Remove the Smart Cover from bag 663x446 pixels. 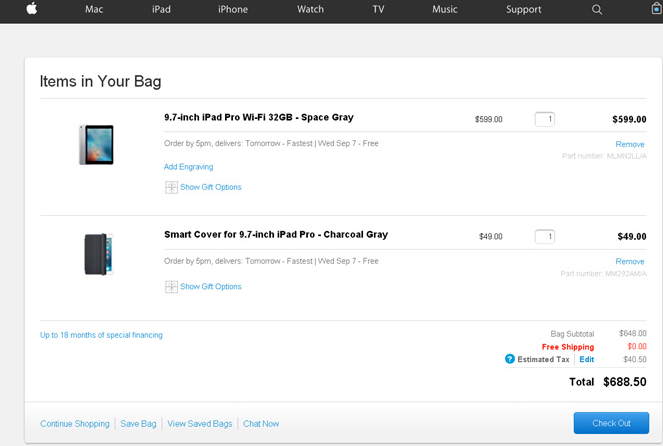tap(630, 261)
